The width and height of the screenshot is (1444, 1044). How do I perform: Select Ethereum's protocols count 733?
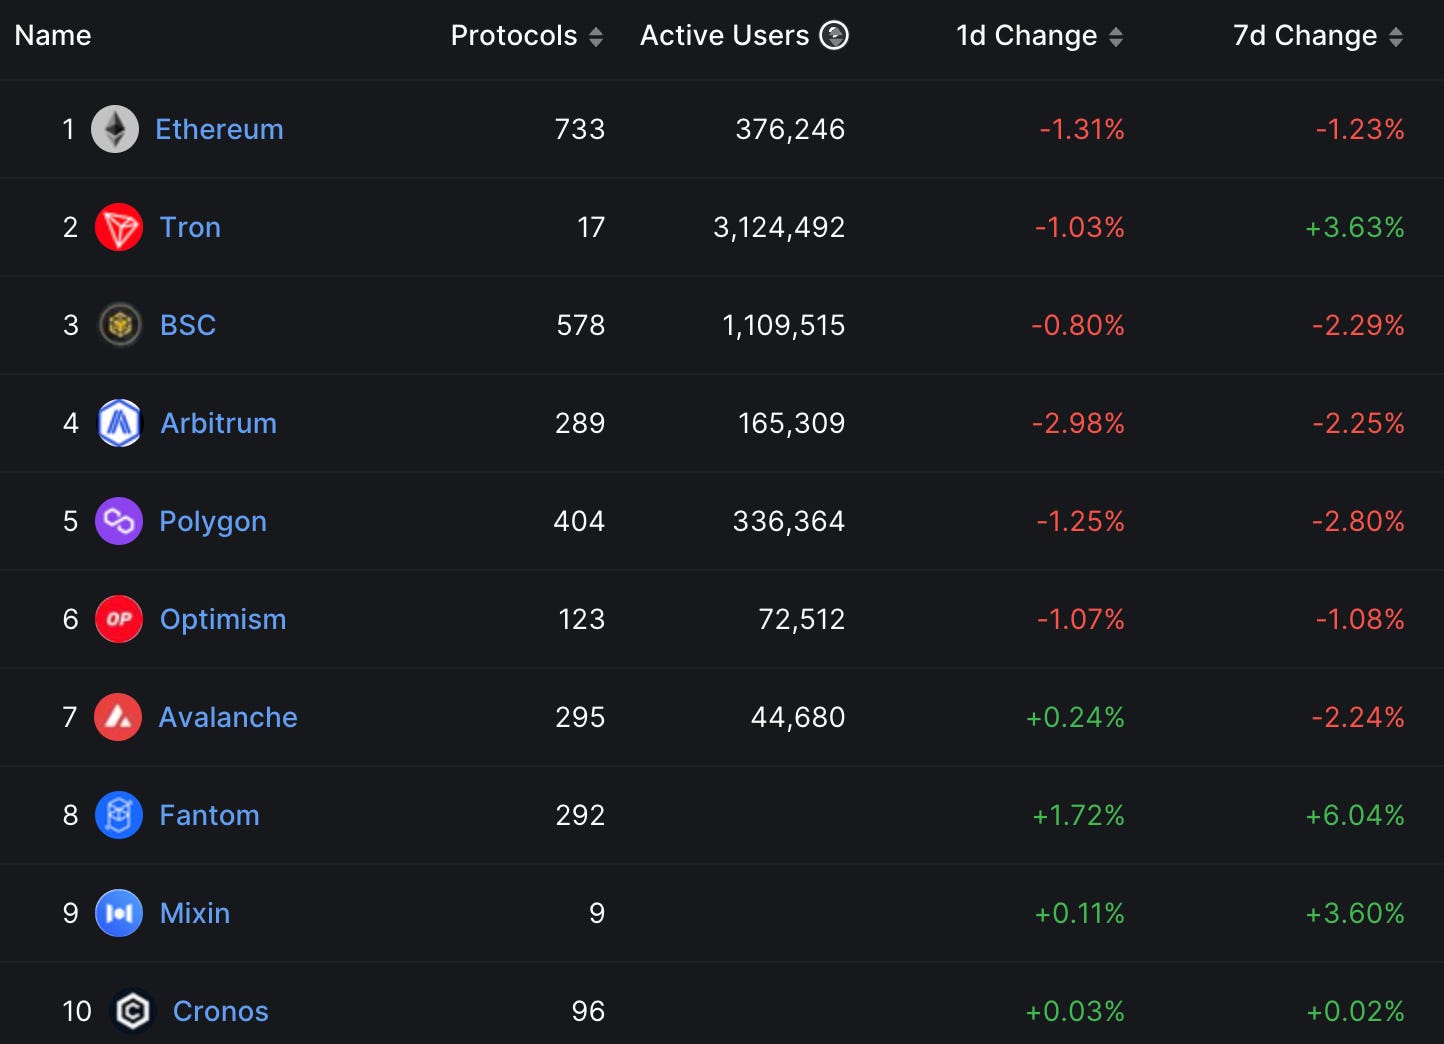[x=580, y=129]
